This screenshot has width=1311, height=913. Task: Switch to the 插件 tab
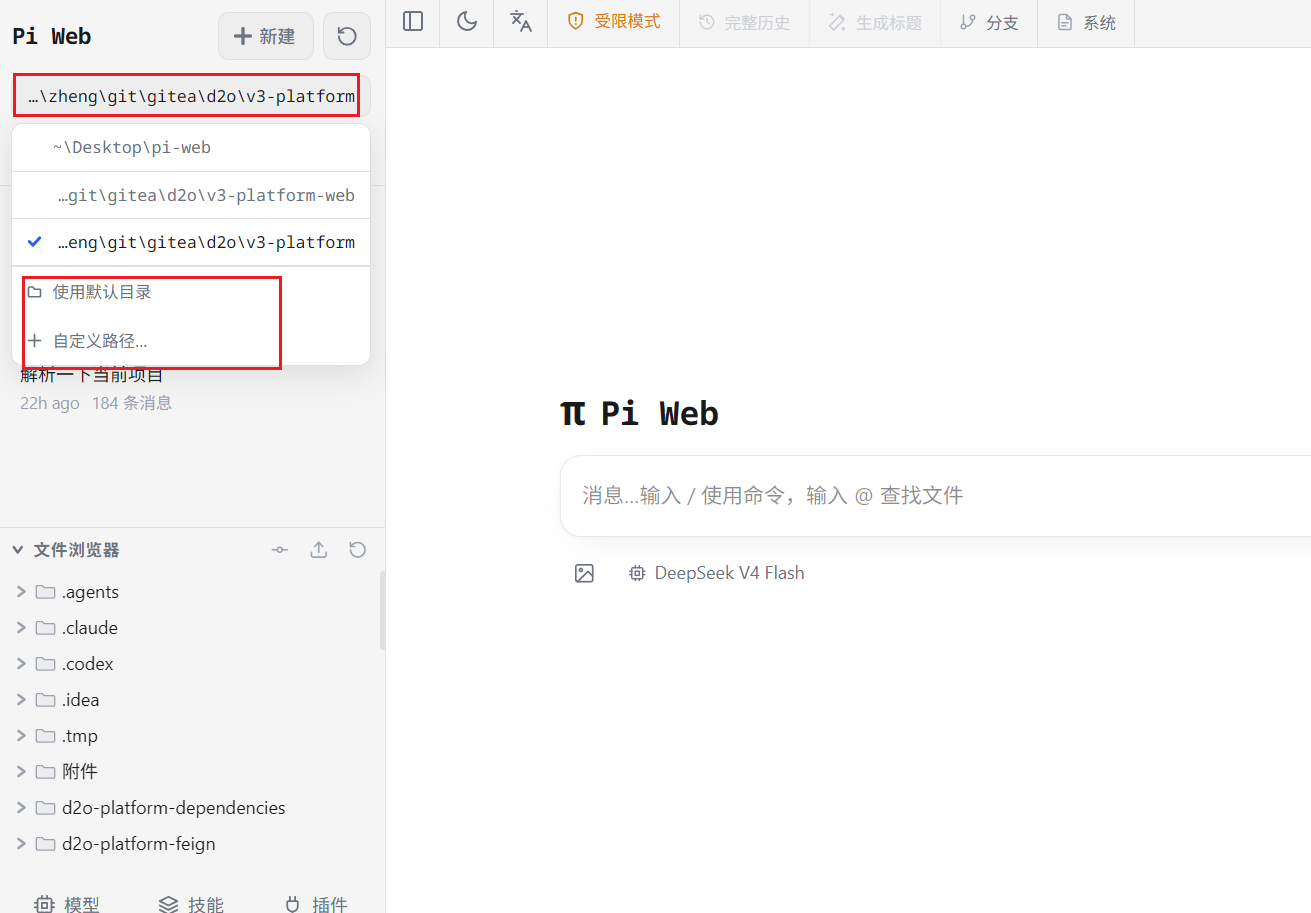(315, 905)
